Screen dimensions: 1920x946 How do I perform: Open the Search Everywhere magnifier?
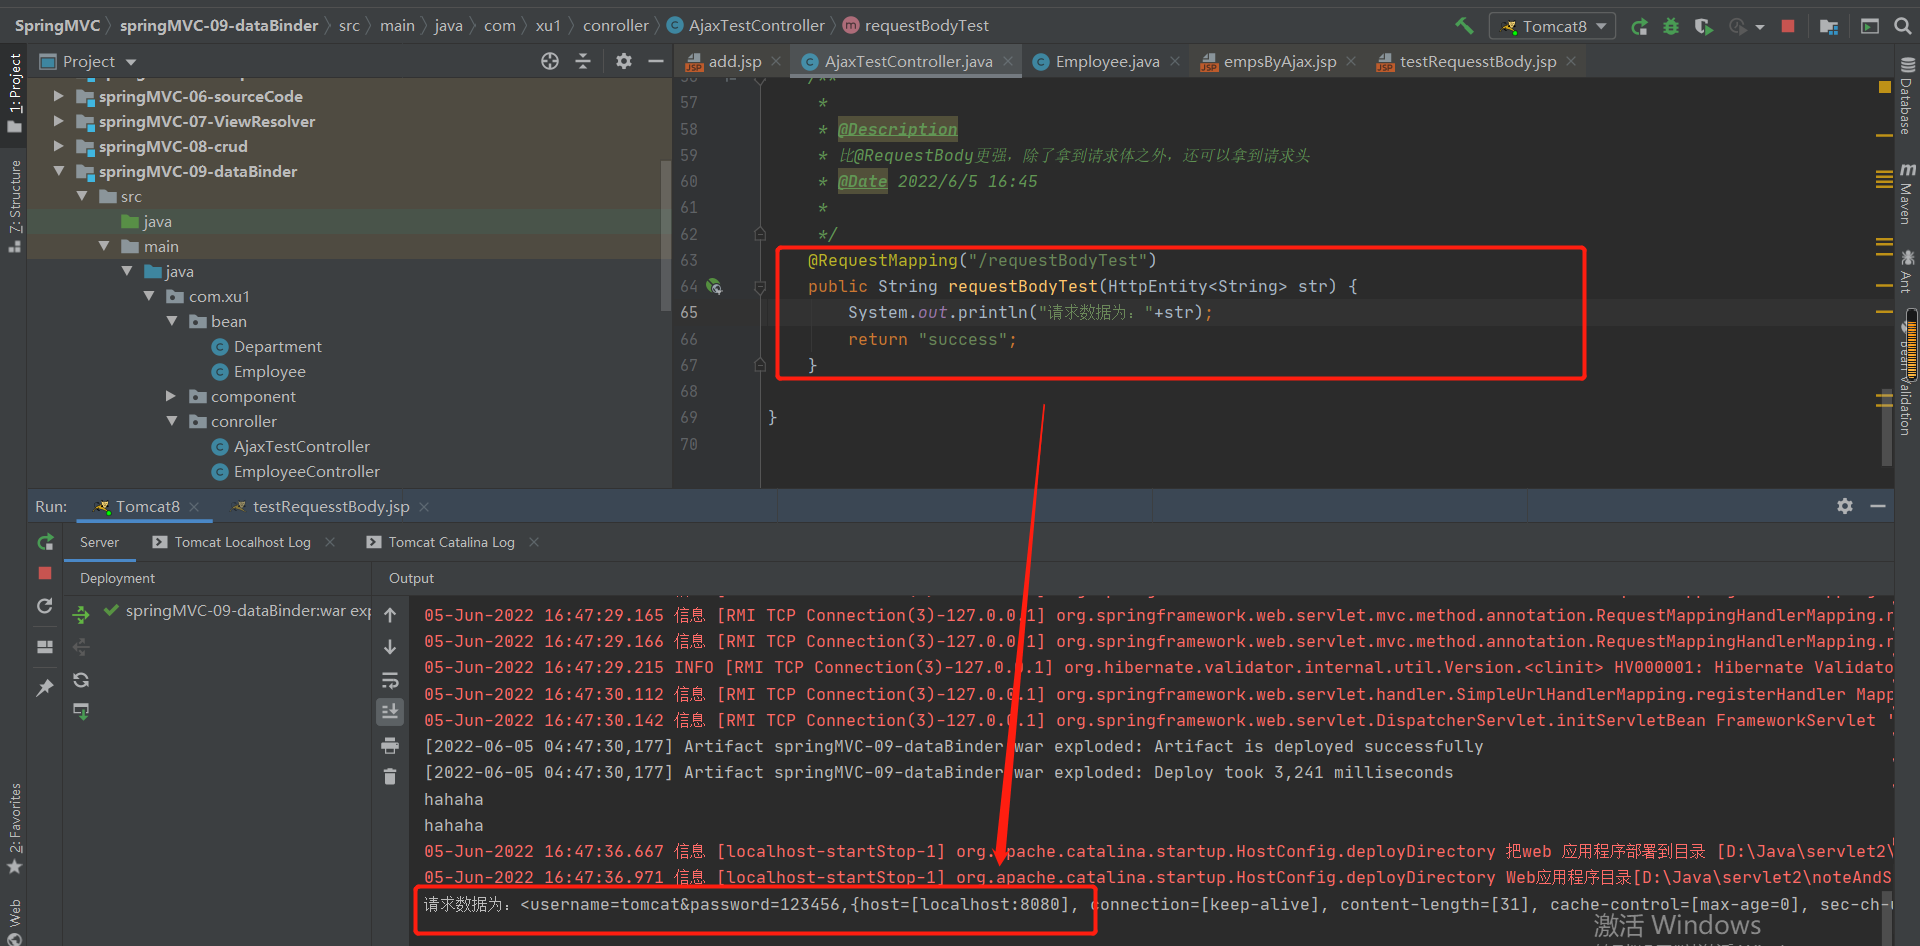tap(1903, 26)
